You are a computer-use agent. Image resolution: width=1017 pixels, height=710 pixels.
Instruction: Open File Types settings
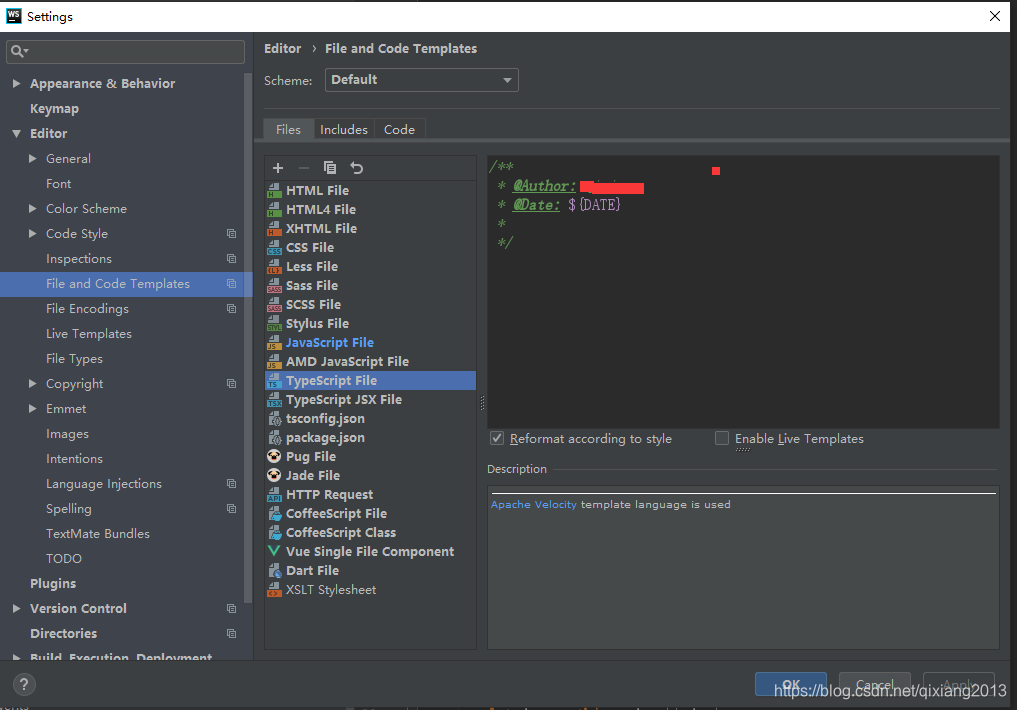click(x=74, y=359)
